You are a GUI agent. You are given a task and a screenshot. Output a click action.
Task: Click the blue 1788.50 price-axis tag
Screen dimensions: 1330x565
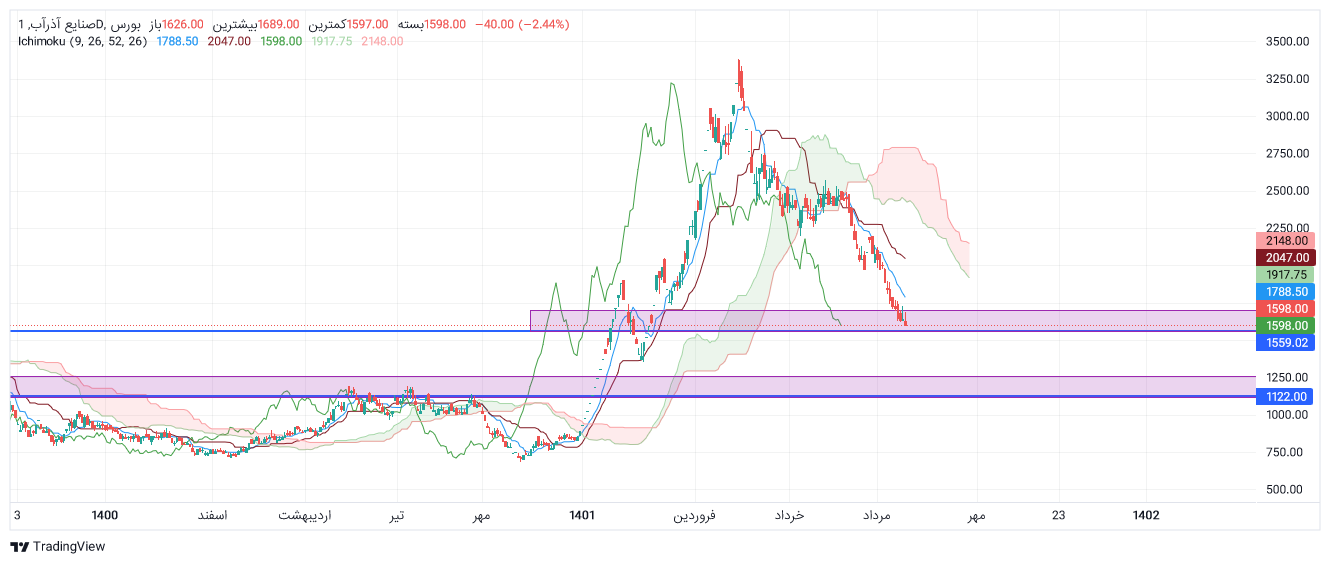click(1285, 291)
